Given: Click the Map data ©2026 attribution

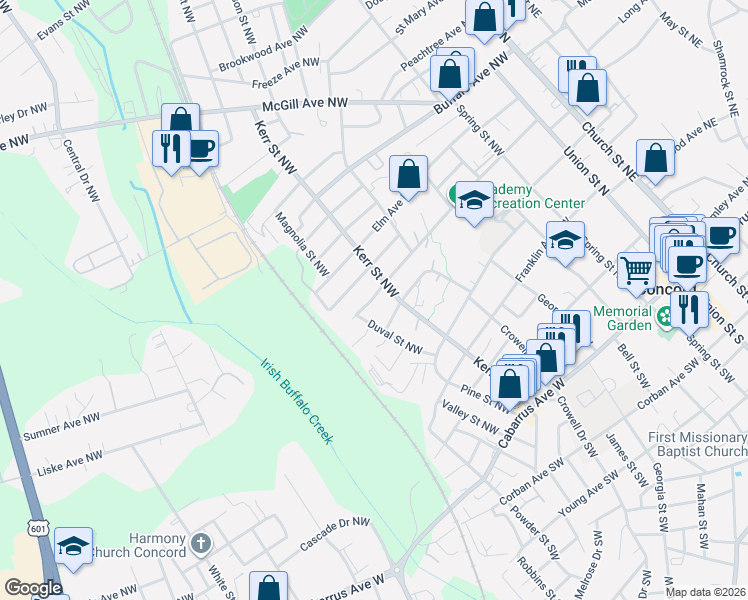Looking at the screenshot, I should point(706,593).
